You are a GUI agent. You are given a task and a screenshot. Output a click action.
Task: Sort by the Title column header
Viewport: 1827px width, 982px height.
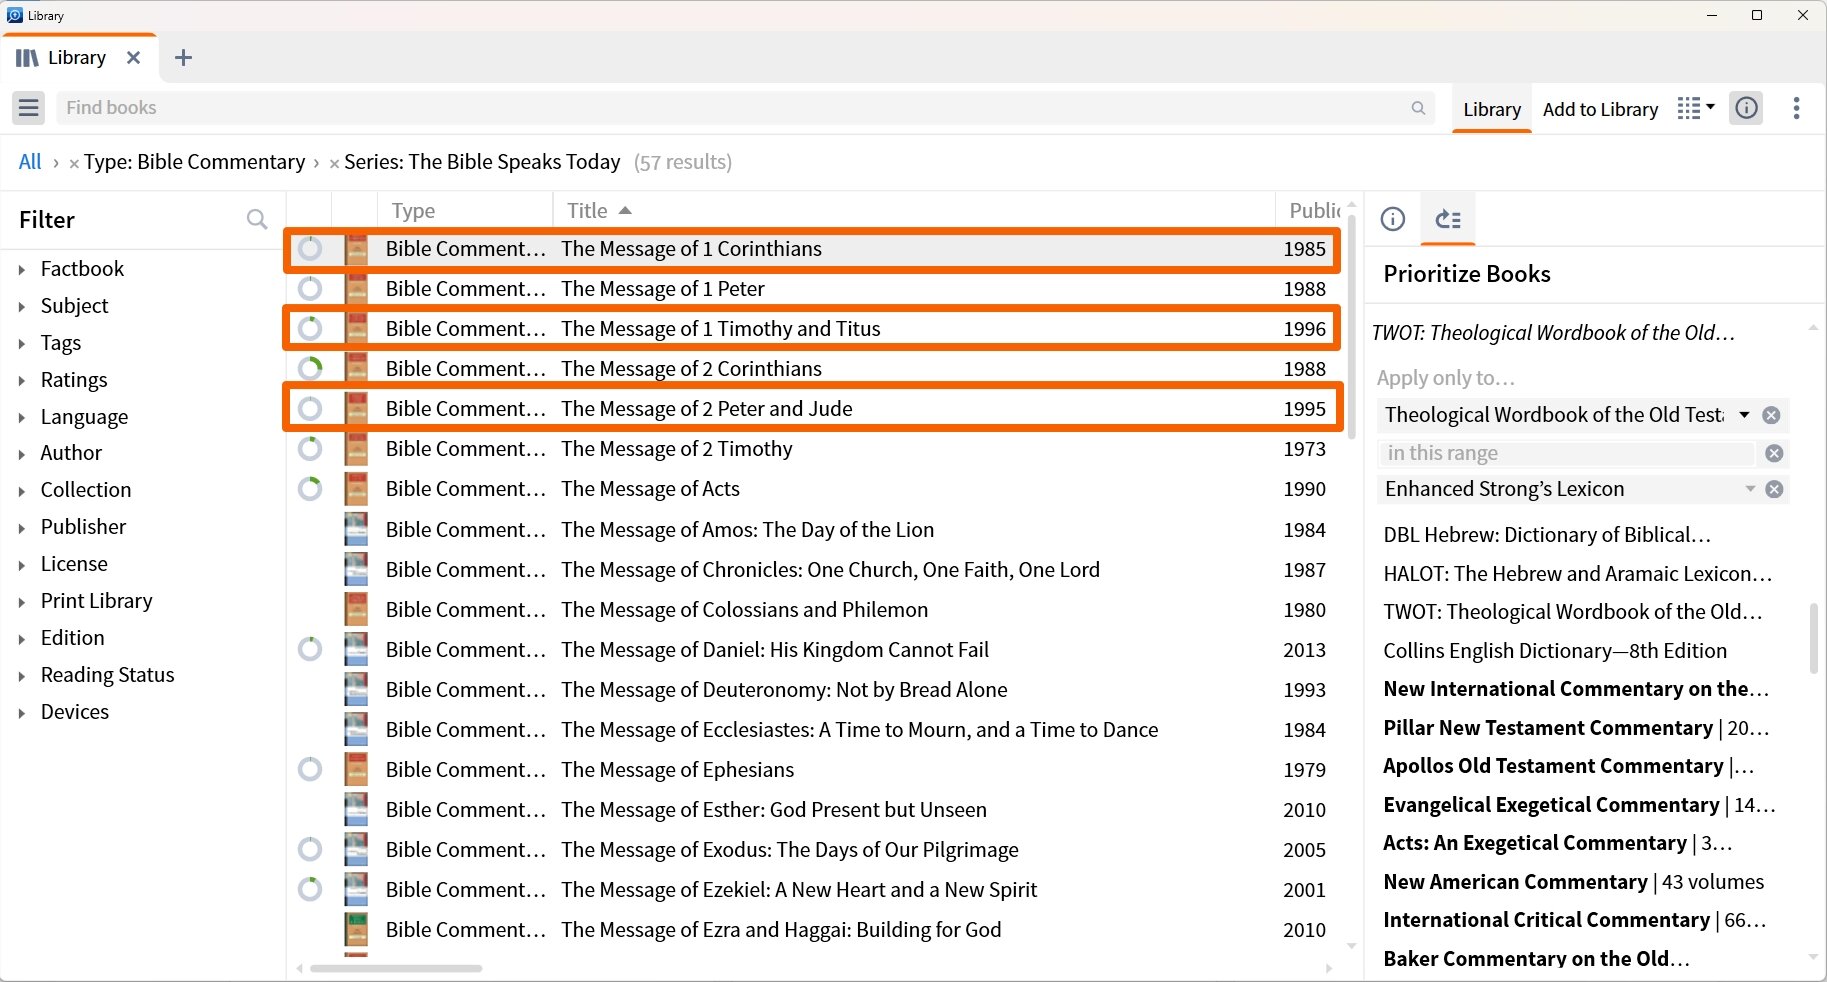point(599,211)
